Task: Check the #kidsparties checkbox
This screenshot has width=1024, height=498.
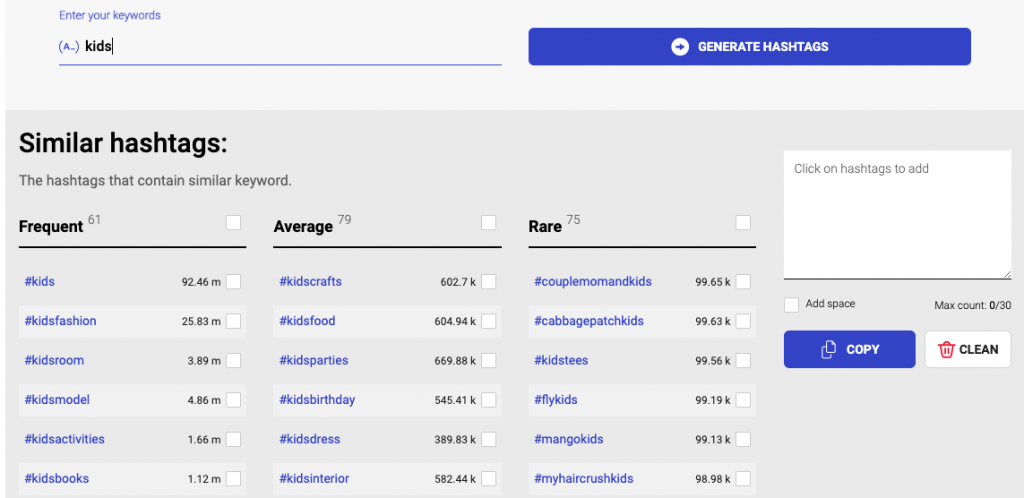Action: [488, 360]
